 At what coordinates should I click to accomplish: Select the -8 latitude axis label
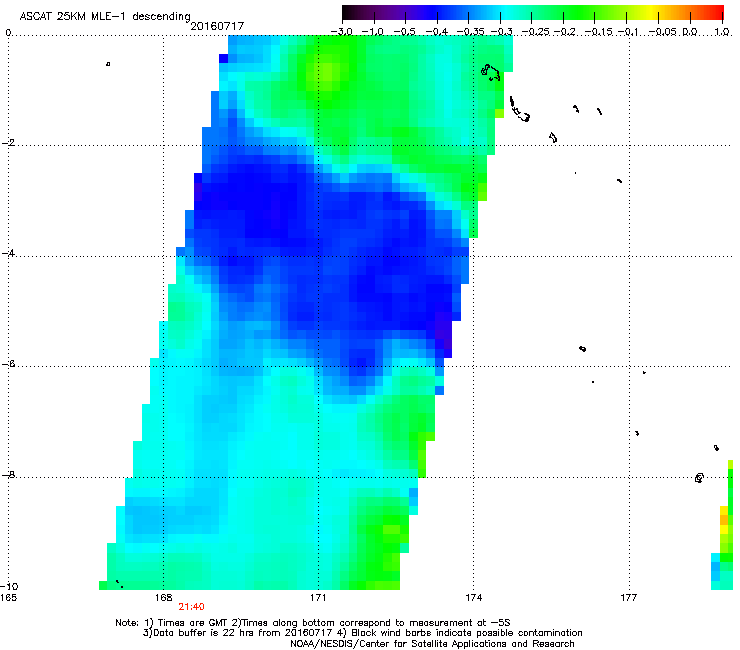(8, 474)
